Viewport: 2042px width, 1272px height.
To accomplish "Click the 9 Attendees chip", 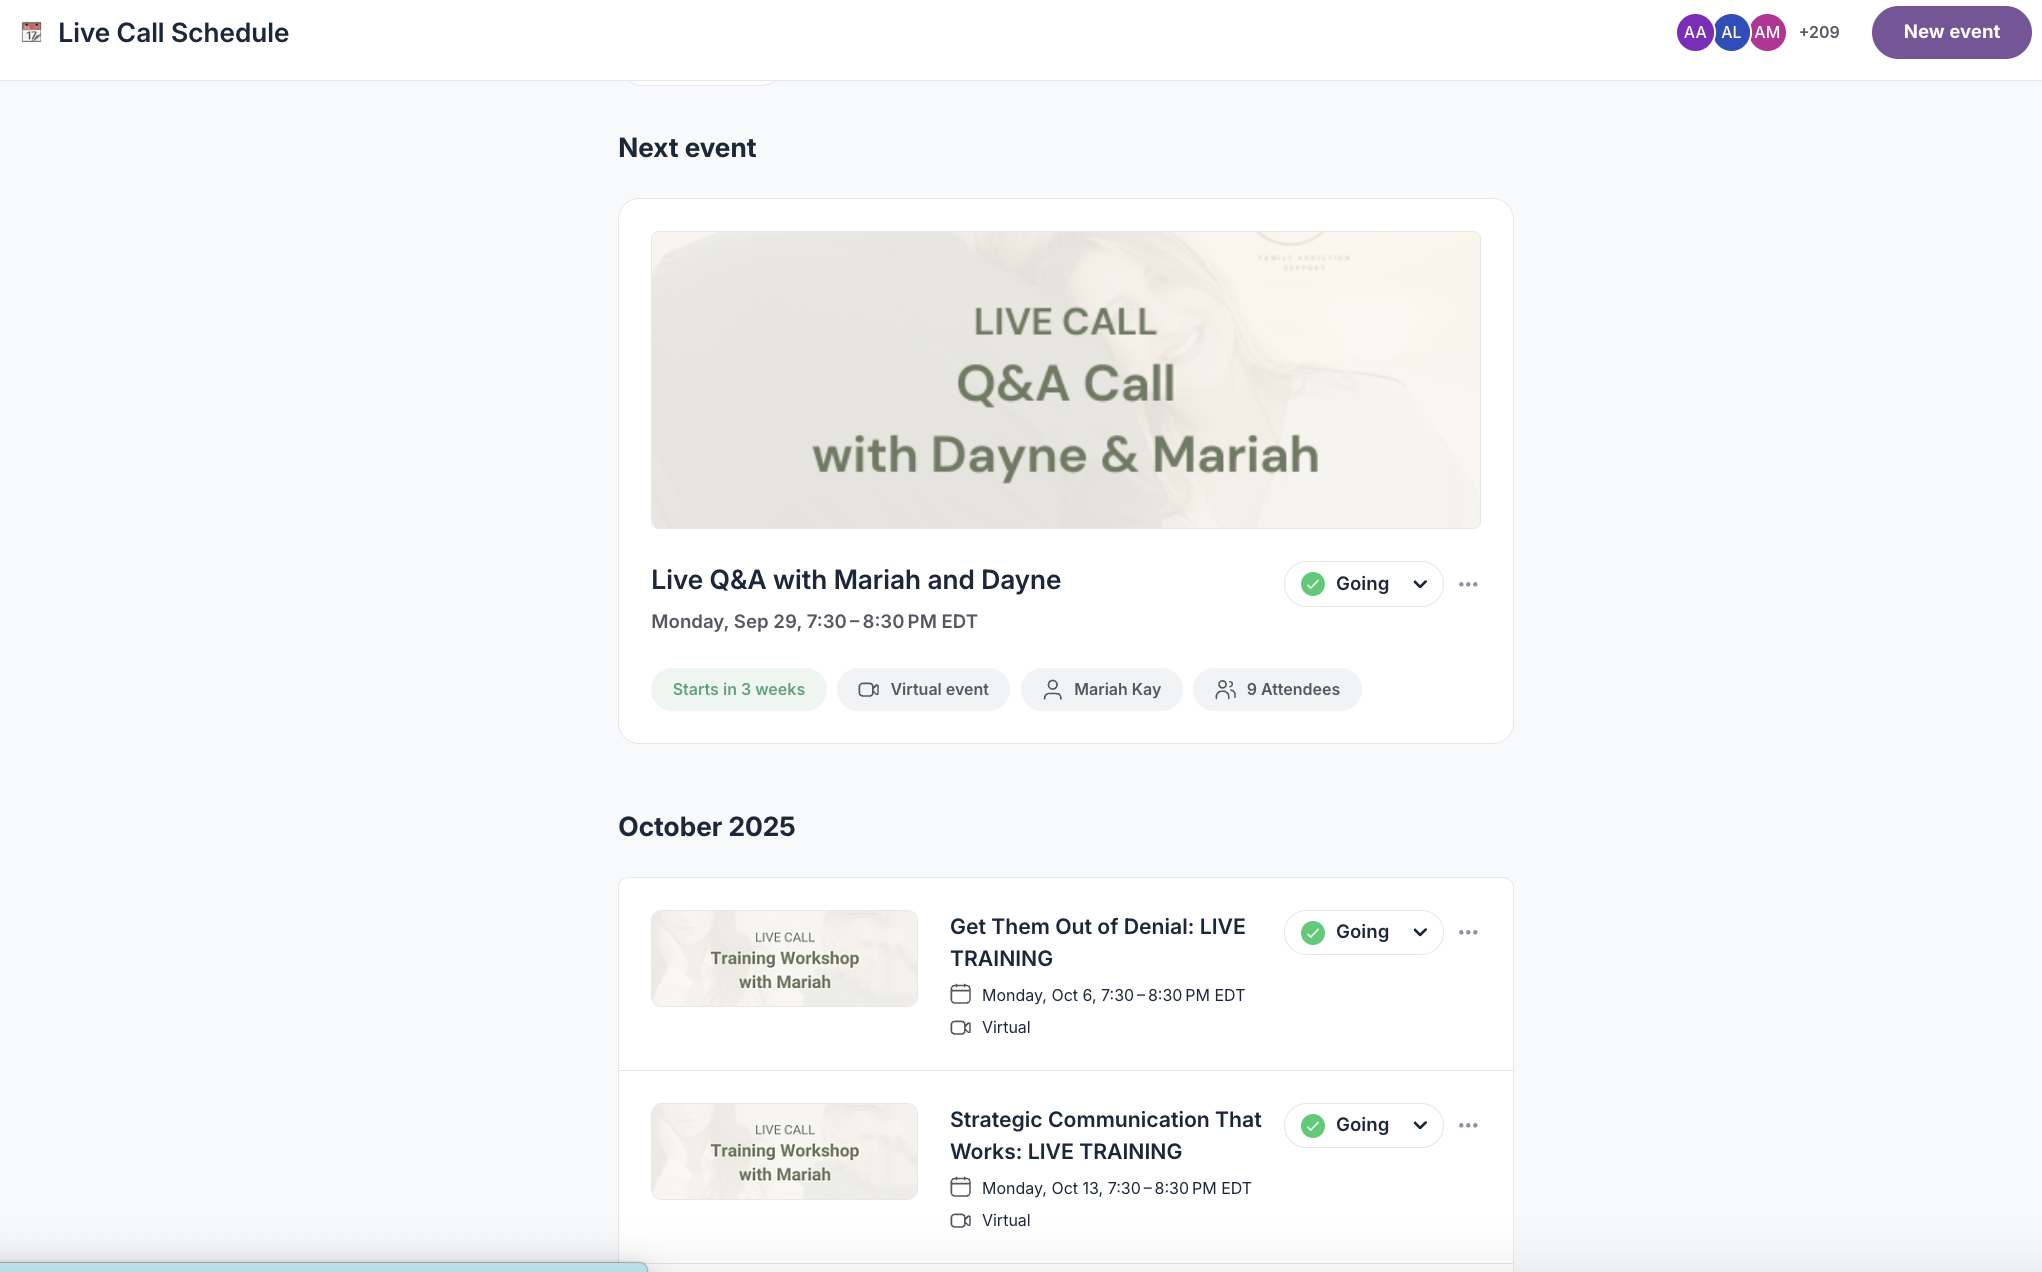I will (x=1277, y=689).
